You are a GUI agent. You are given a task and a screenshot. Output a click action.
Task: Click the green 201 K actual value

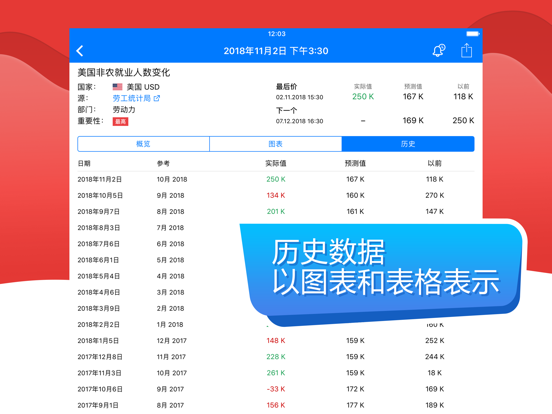tap(276, 212)
